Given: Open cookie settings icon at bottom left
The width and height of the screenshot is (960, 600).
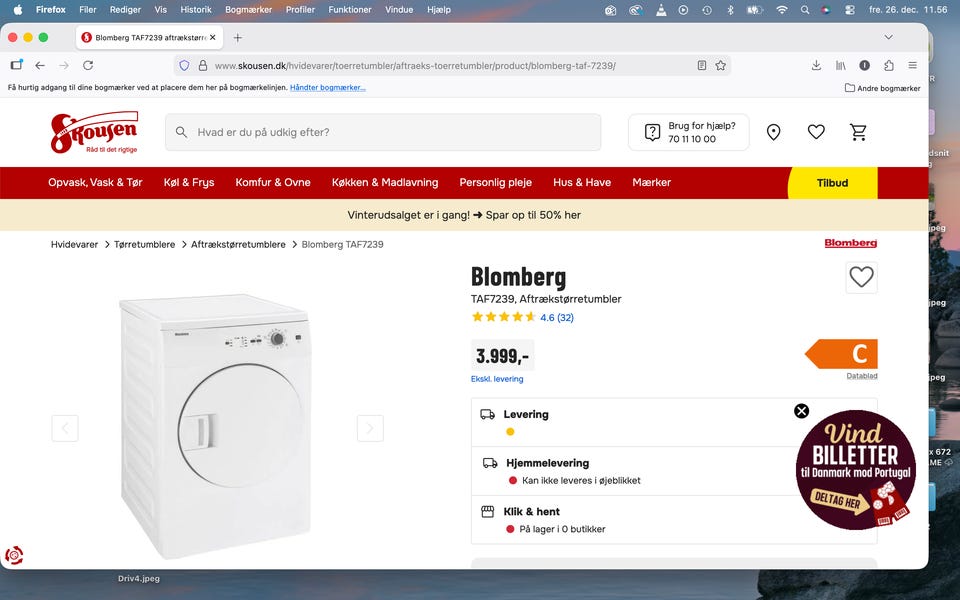Looking at the screenshot, I should click(x=14, y=555).
